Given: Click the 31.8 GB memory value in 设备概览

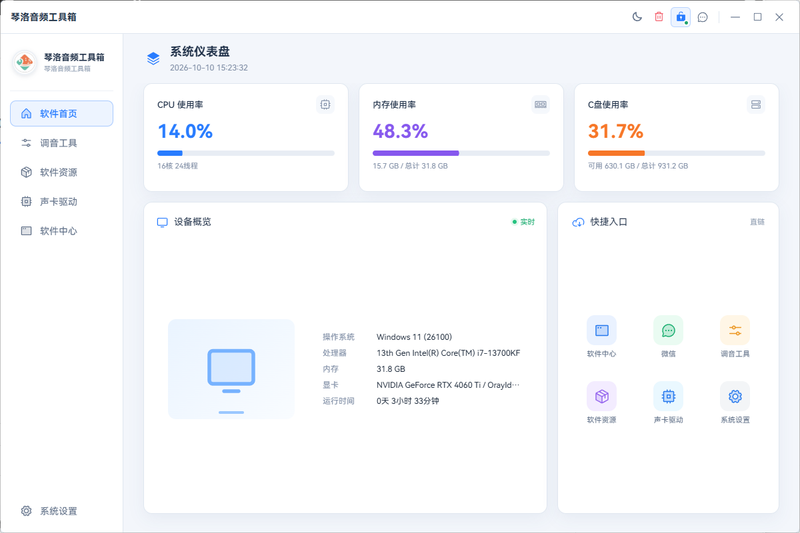Looking at the screenshot, I should pyautogui.click(x=391, y=369).
